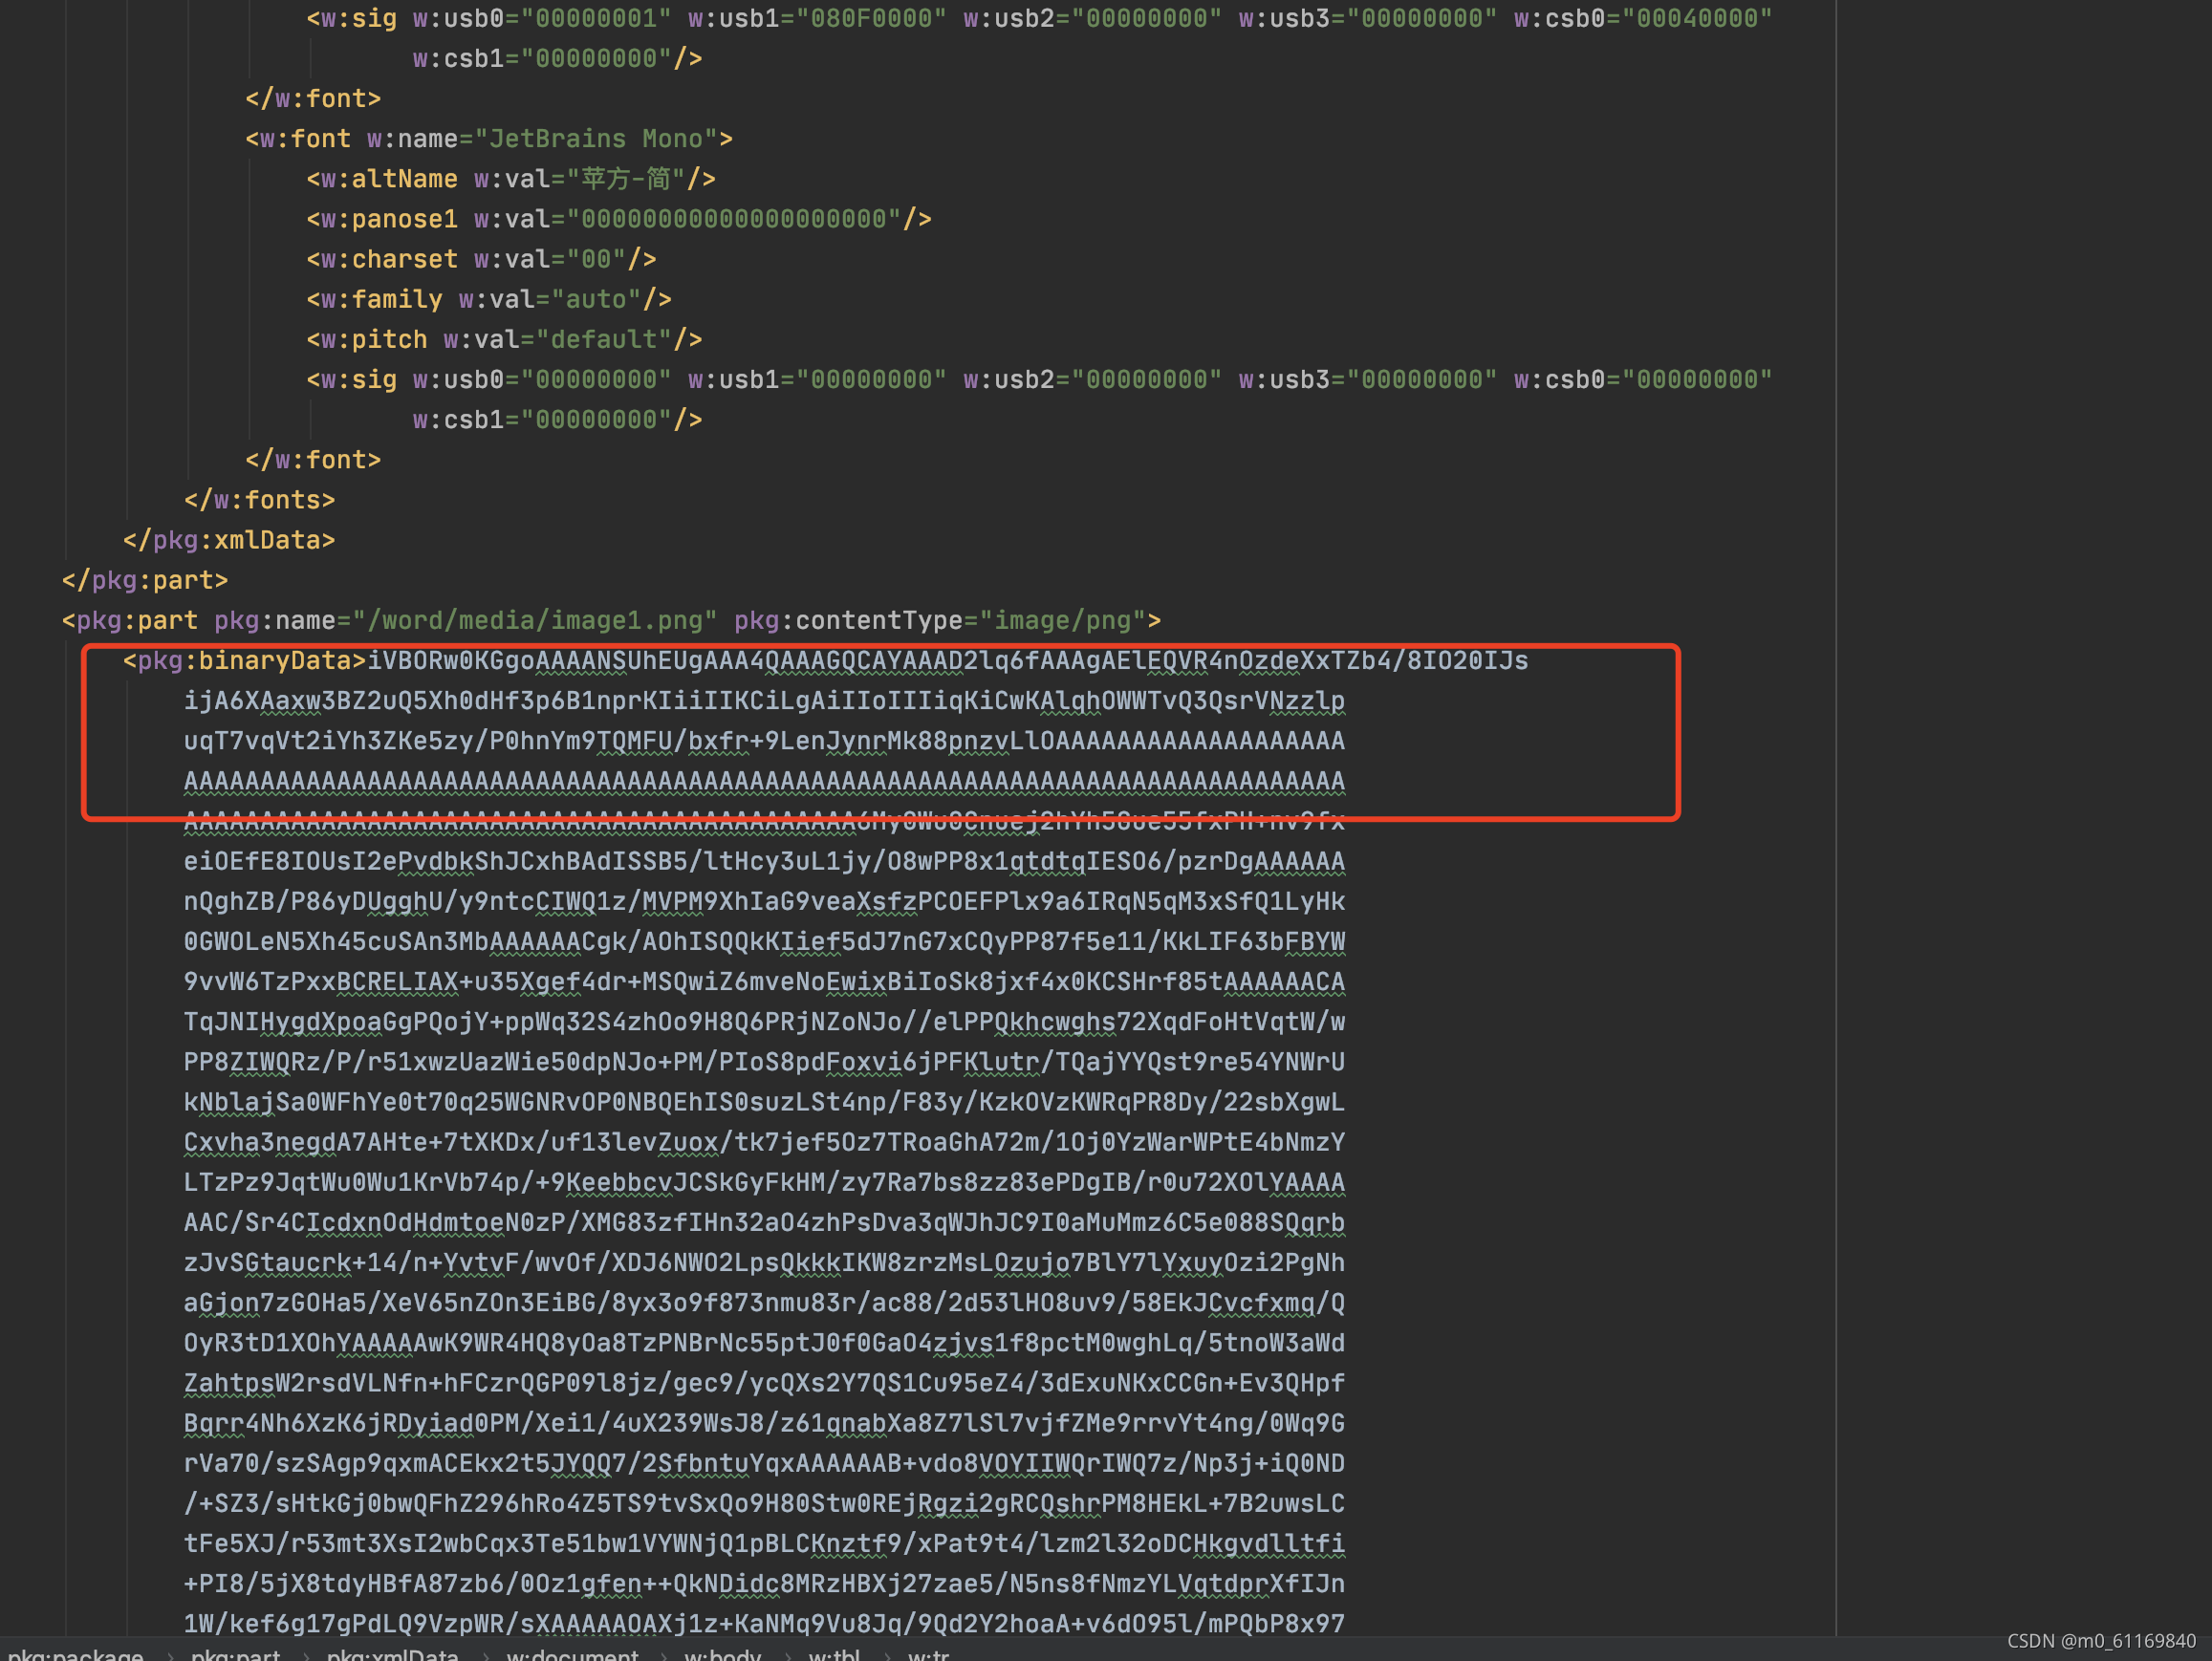Image resolution: width=2212 pixels, height=1661 pixels.
Task: Click the "/word/media/image1.png" attribute value
Action: tap(535, 621)
